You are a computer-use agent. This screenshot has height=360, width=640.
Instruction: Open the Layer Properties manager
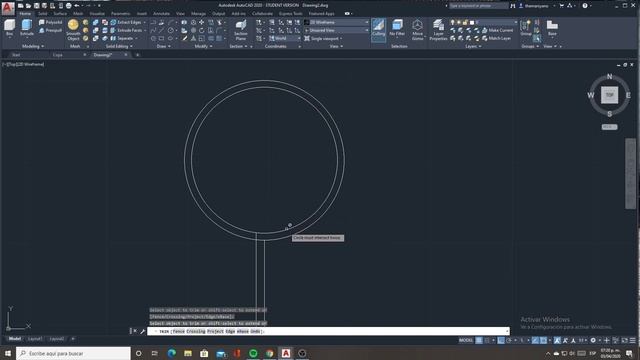tap(438, 30)
